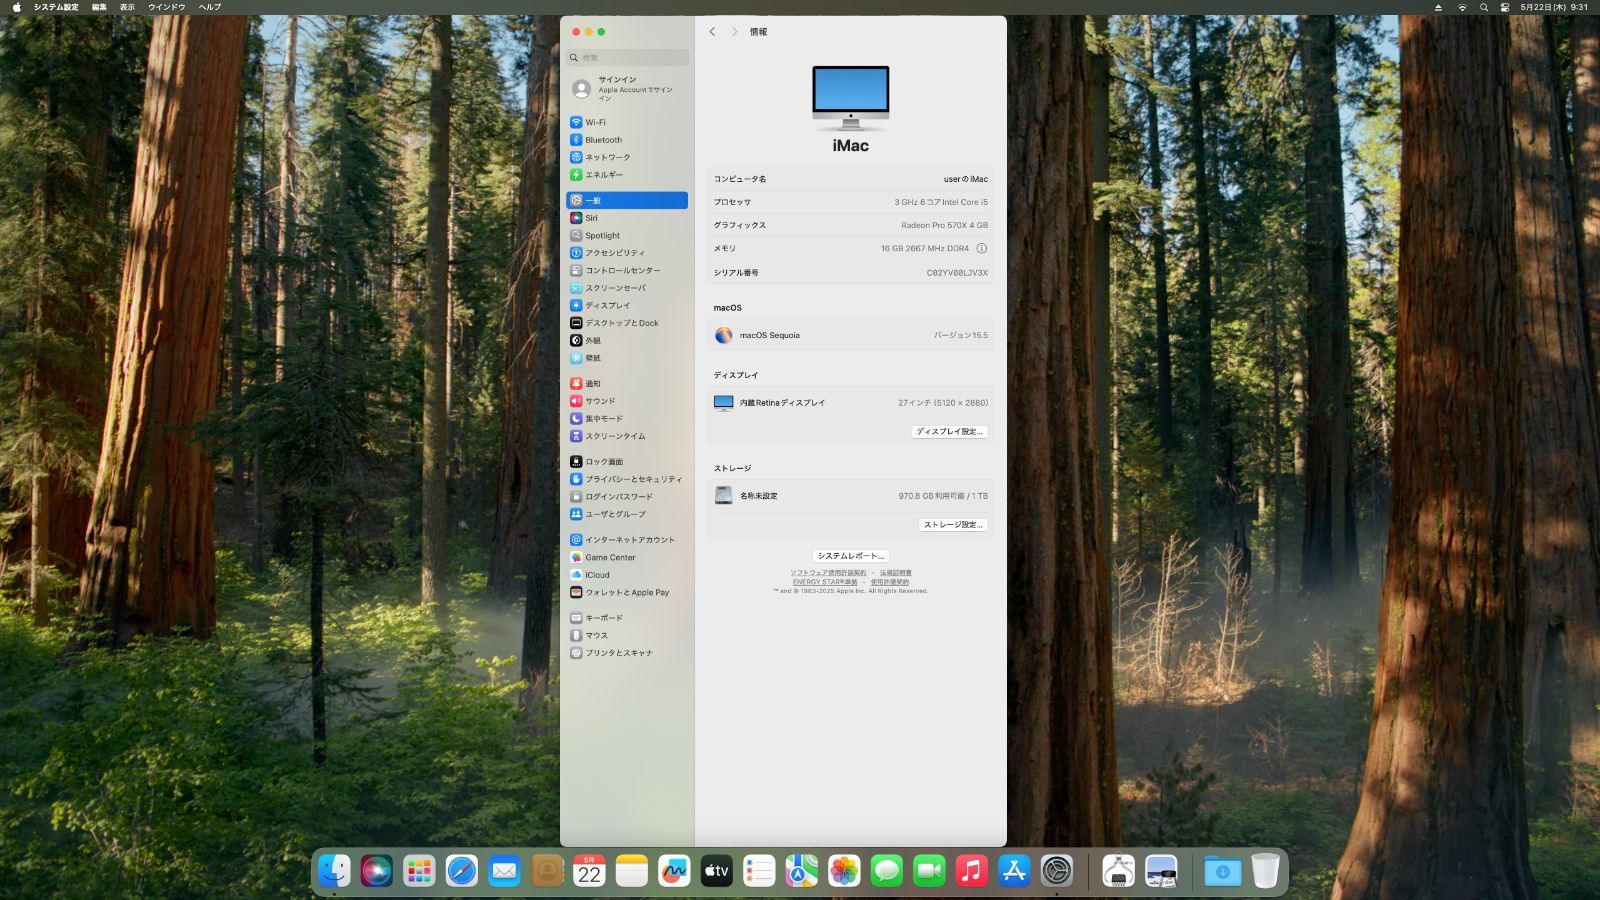Viewport: 1600px width, 900px height.
Task: Open Finder from the Dock
Action: coord(334,871)
